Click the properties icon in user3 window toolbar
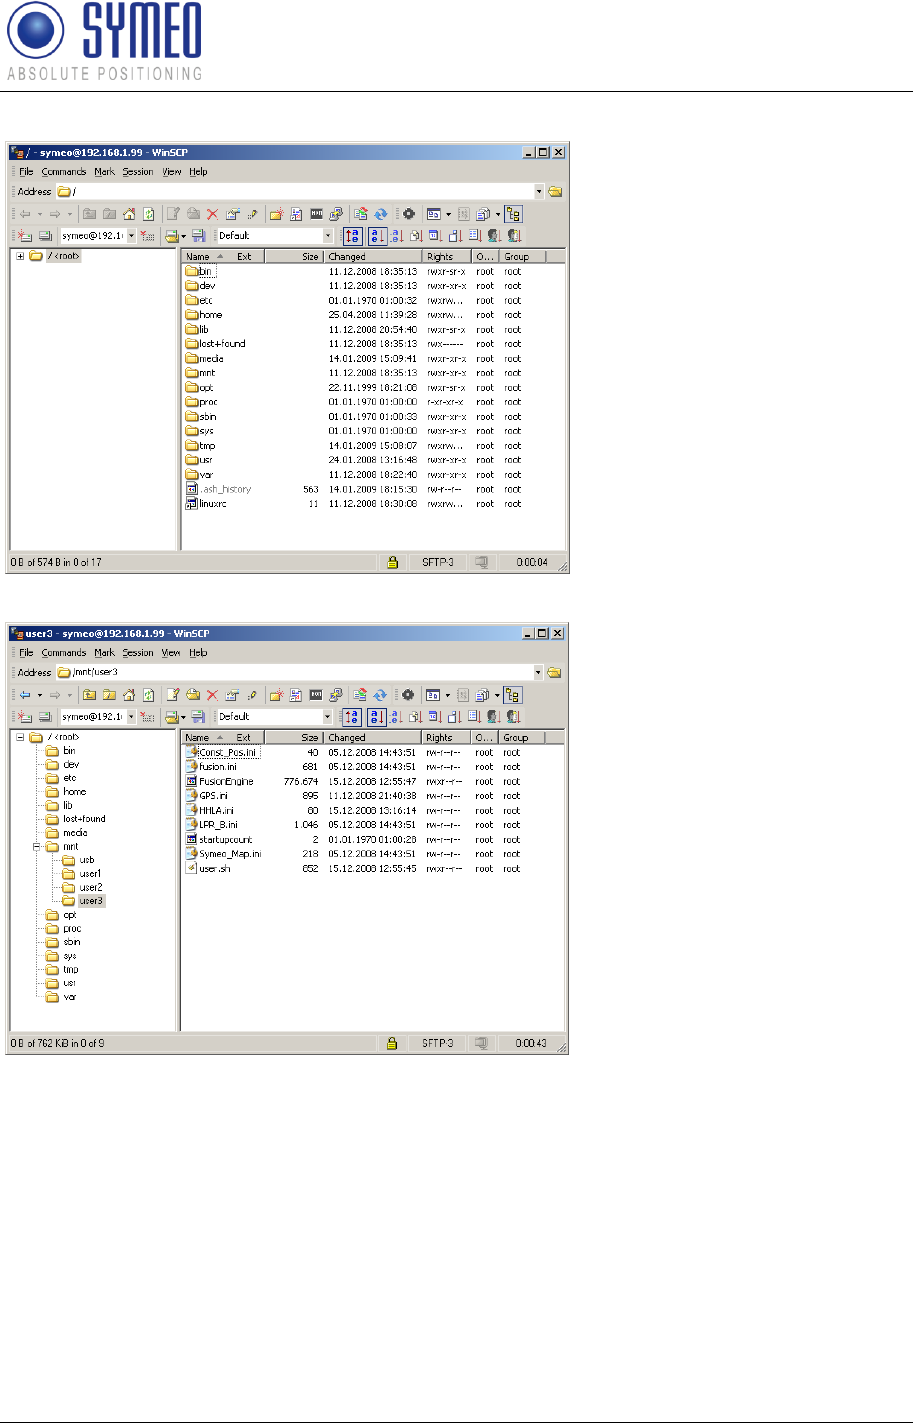This screenshot has width=913, height=1423. [232, 695]
